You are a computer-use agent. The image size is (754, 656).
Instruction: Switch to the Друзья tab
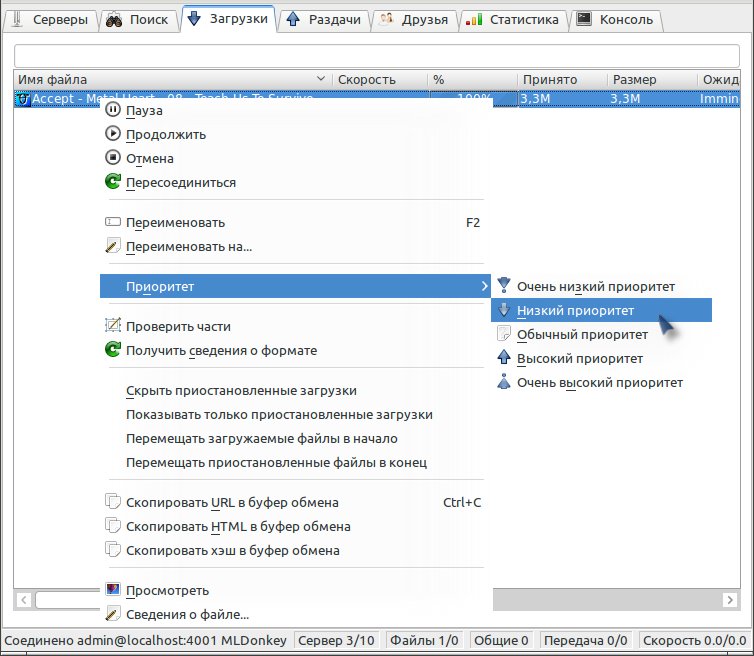click(x=414, y=20)
